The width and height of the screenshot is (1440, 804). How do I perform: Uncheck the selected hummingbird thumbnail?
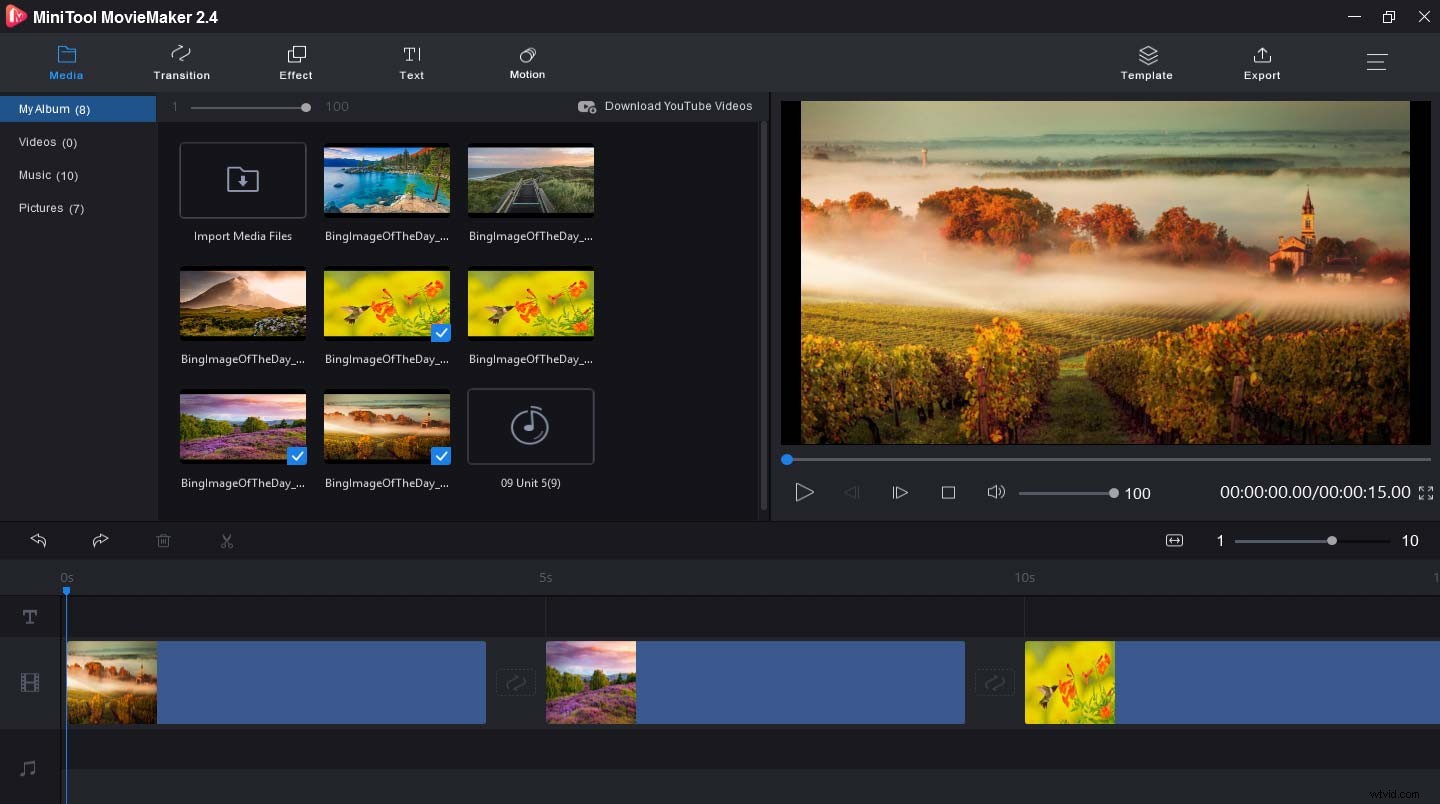click(x=440, y=333)
